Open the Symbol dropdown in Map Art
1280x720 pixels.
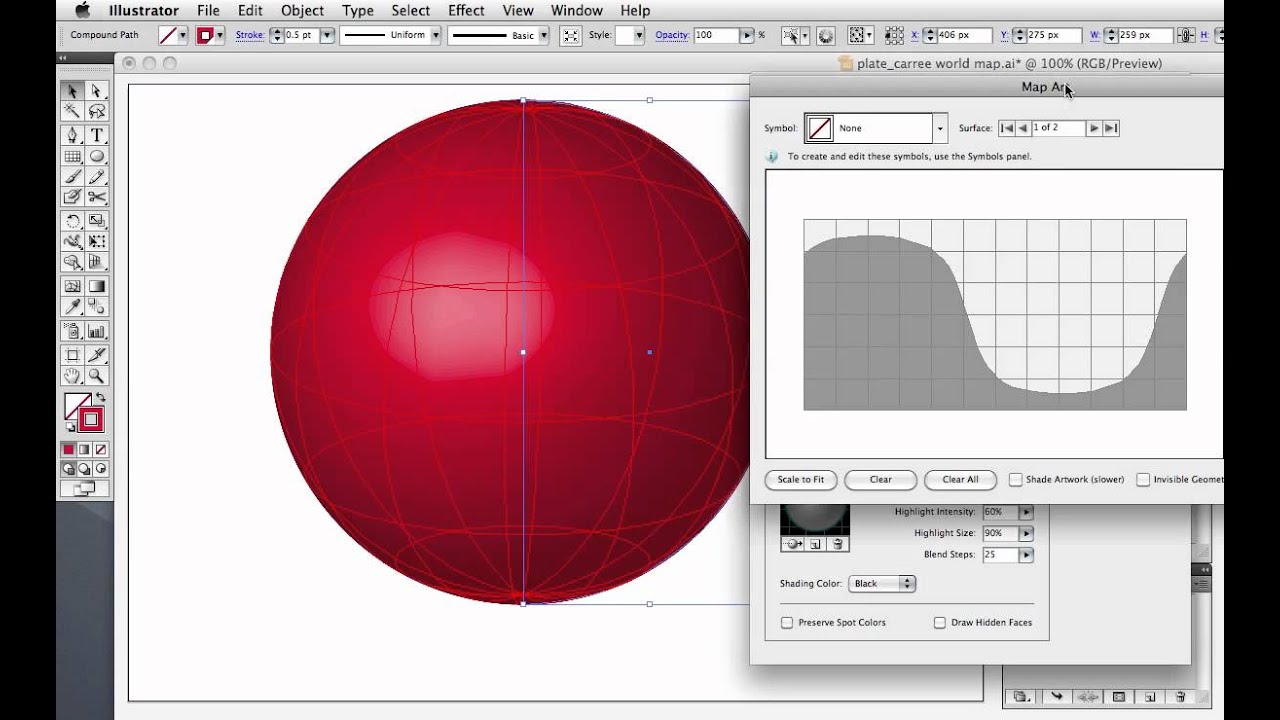[939, 128]
